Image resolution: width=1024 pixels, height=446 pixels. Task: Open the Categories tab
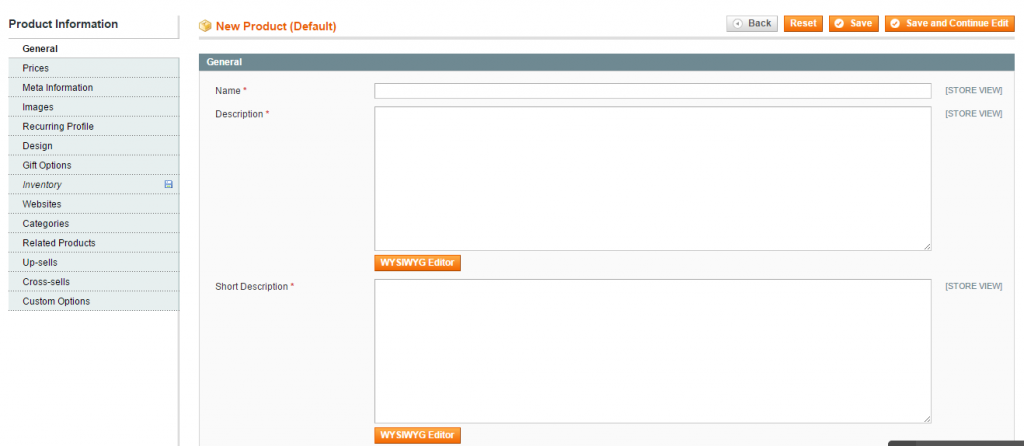[93, 223]
